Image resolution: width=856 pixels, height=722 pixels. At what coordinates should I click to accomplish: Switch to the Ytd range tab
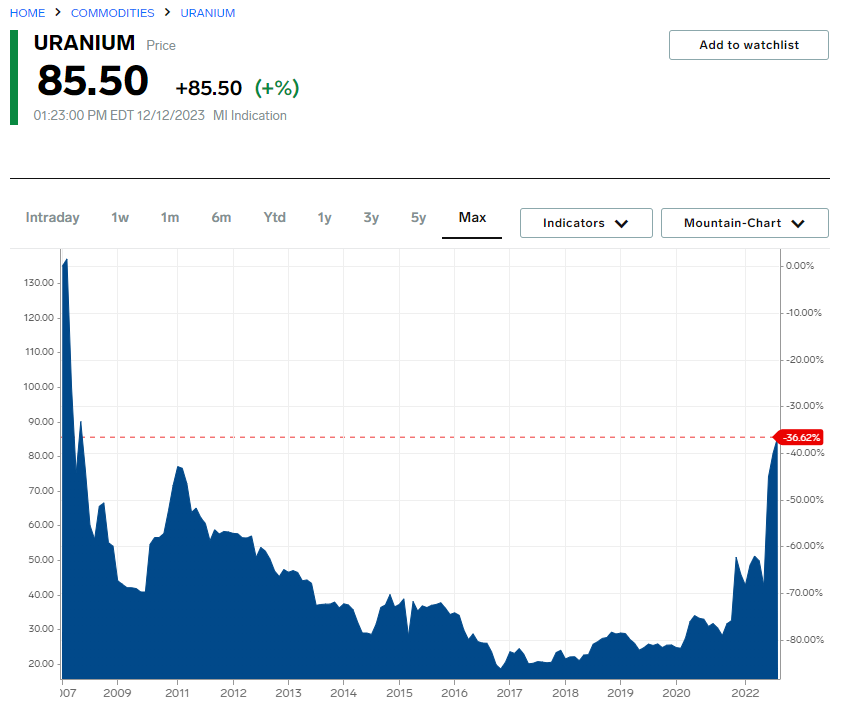[x=274, y=218]
